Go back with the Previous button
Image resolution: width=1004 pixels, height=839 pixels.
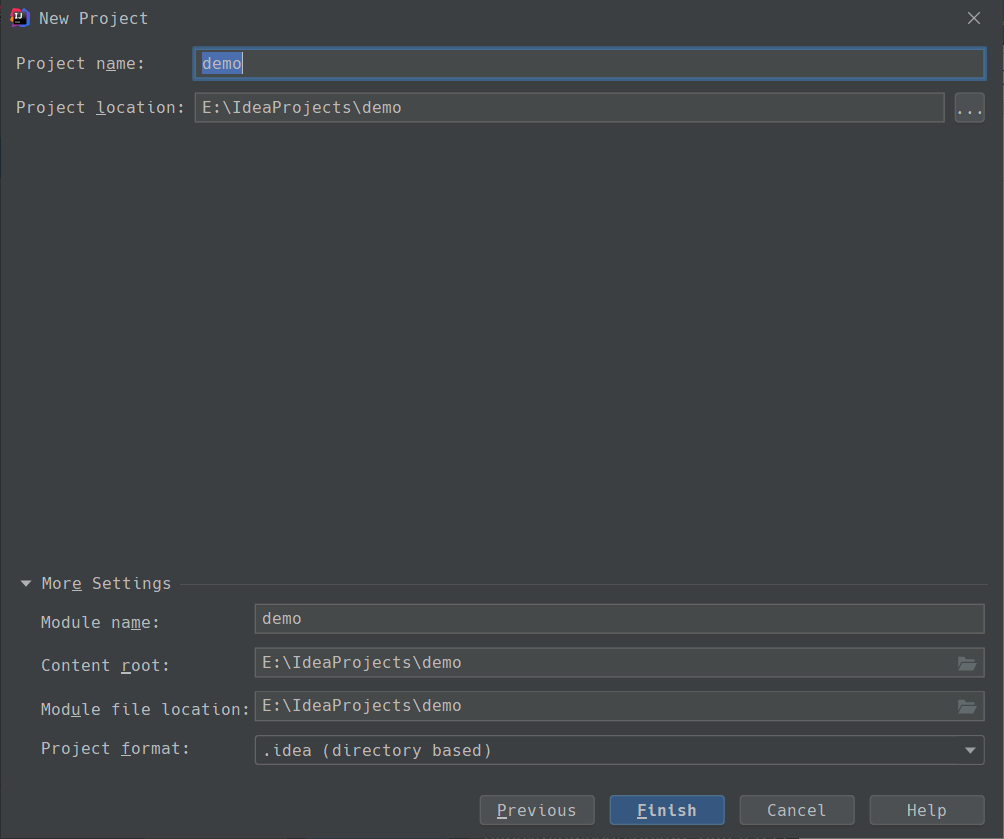pos(537,810)
